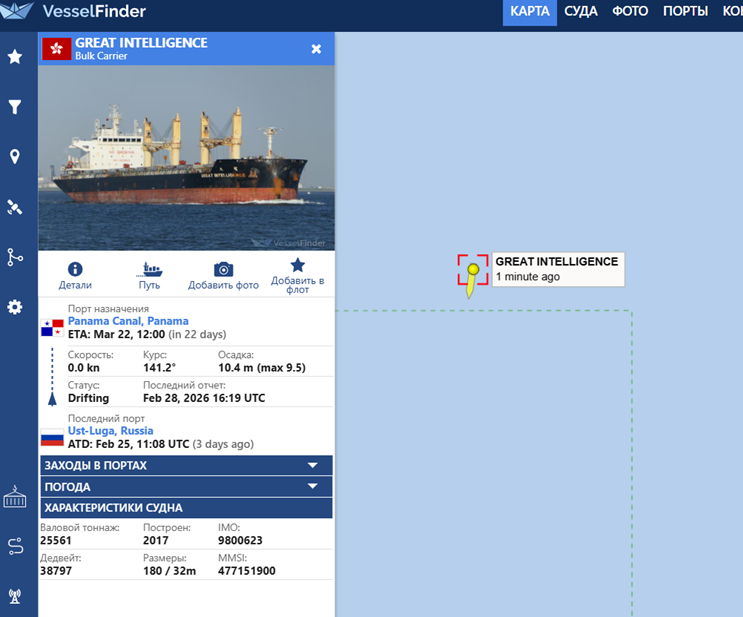
Task: Open the vessel filter funnel icon
Action: (15, 107)
